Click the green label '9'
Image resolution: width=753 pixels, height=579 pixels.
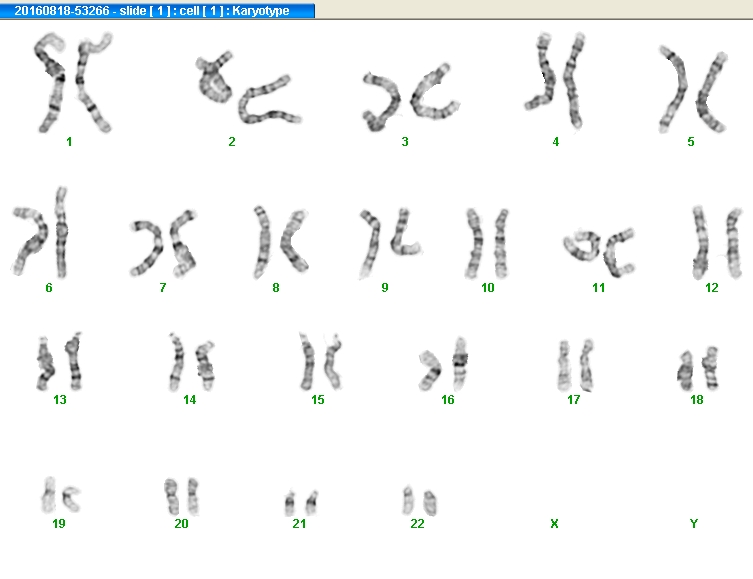385,288
